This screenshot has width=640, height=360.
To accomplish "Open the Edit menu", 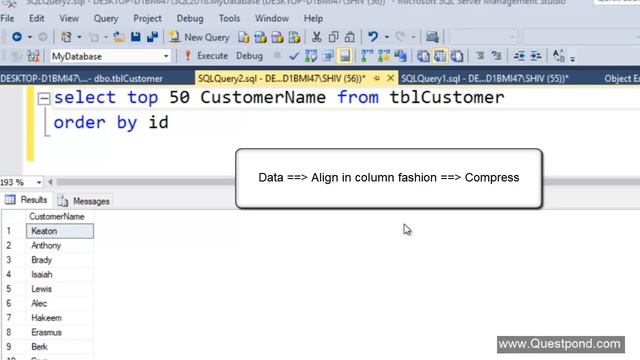I will tap(36, 18).
